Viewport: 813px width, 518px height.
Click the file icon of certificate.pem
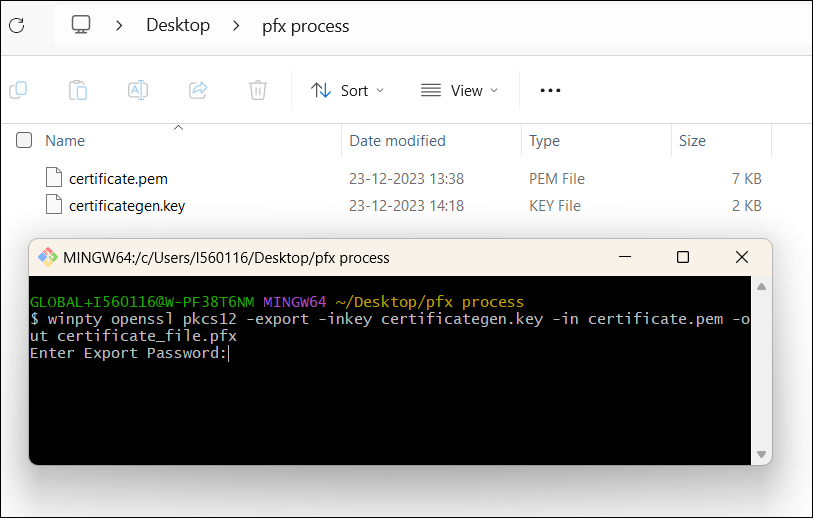click(x=54, y=177)
